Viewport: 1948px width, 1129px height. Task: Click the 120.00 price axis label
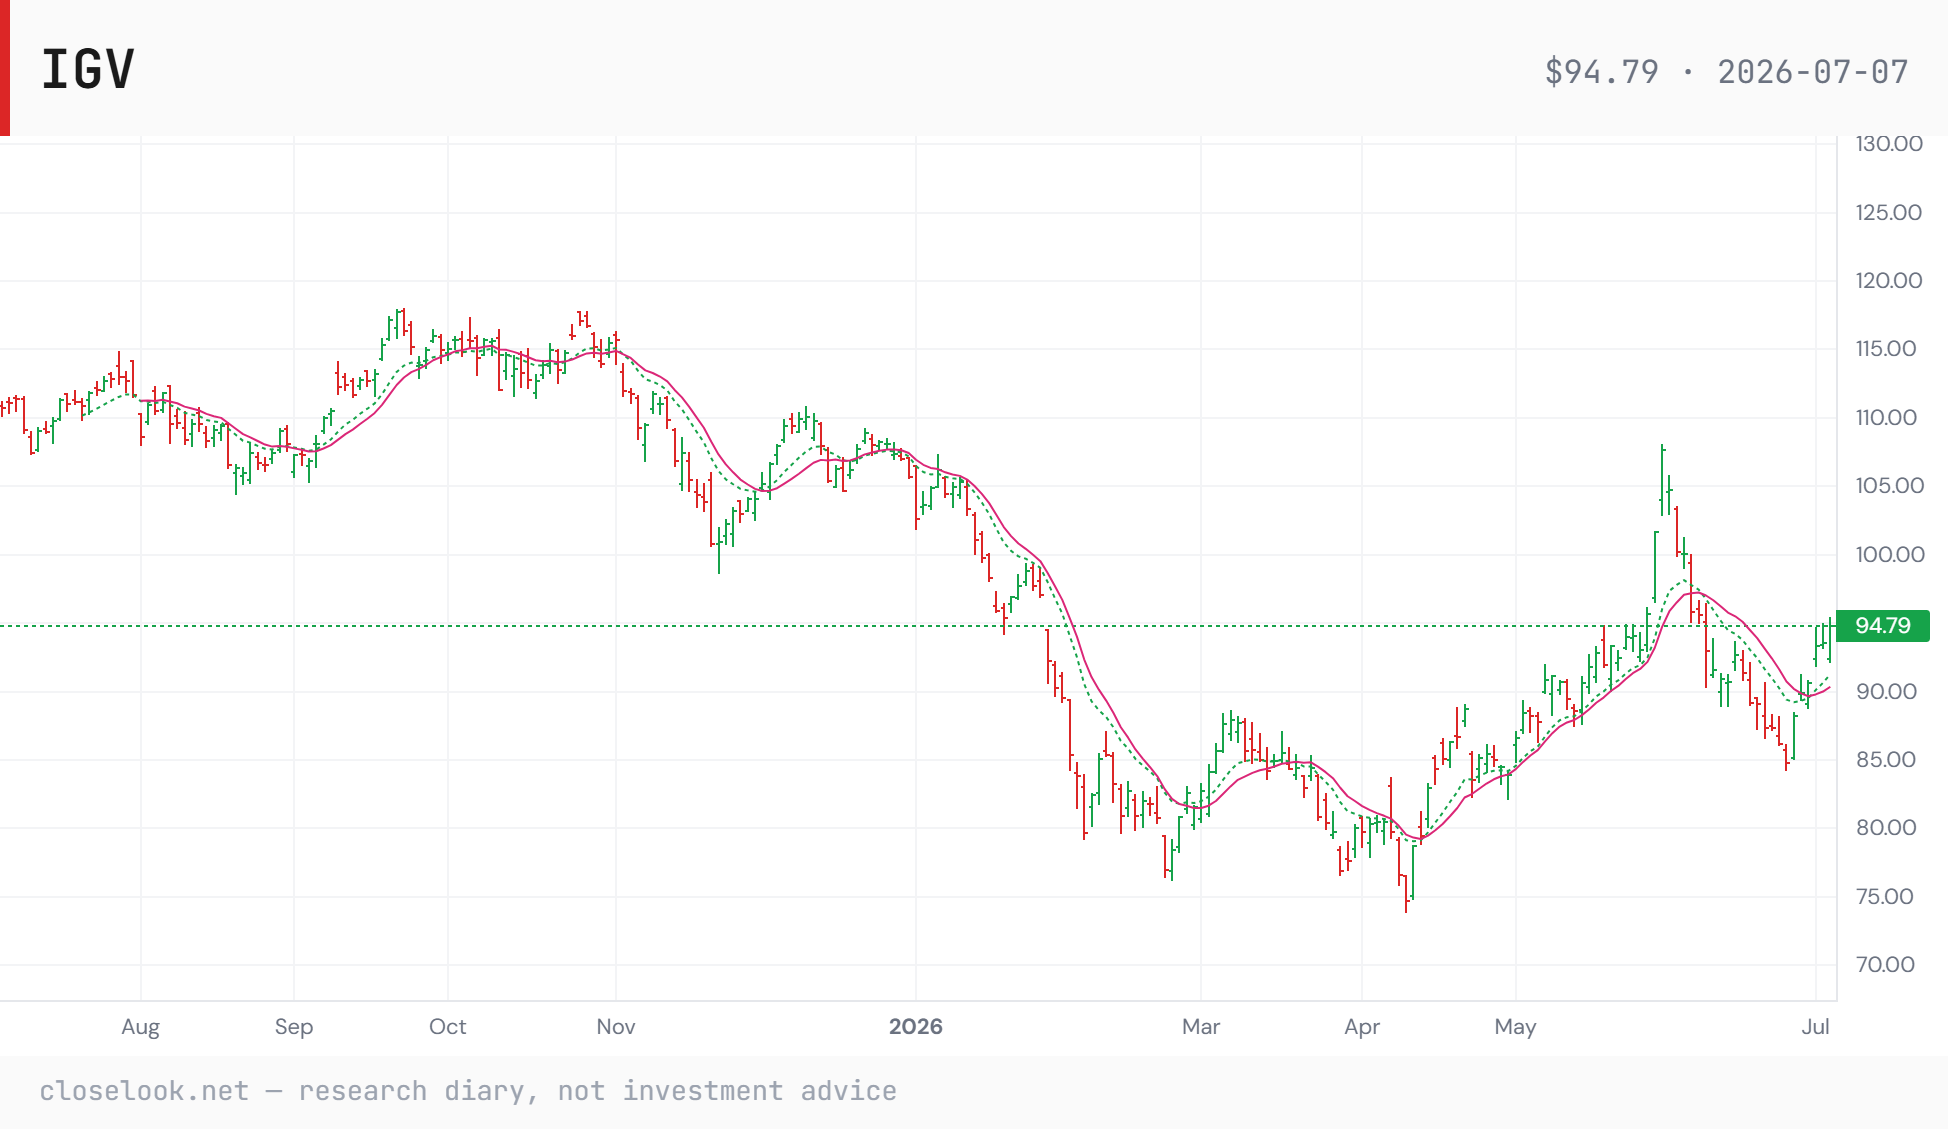click(x=1889, y=281)
